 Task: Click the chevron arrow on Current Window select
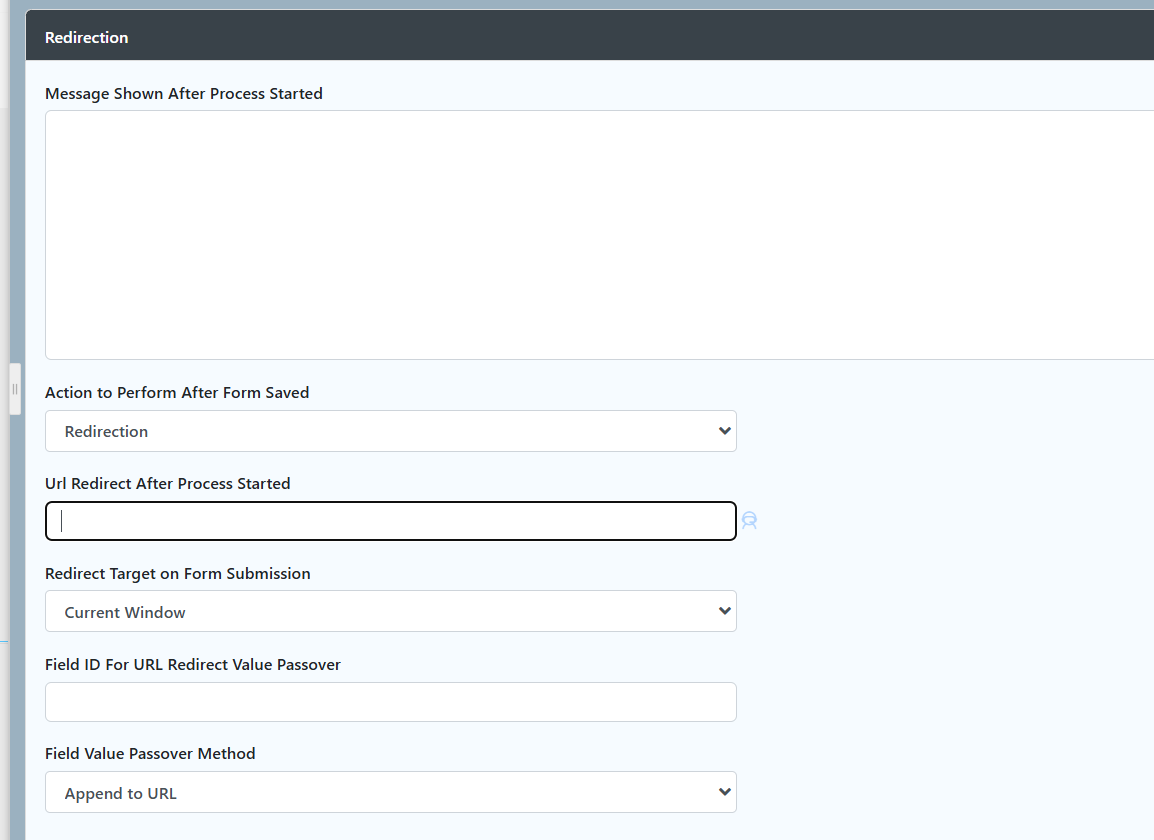pos(725,611)
